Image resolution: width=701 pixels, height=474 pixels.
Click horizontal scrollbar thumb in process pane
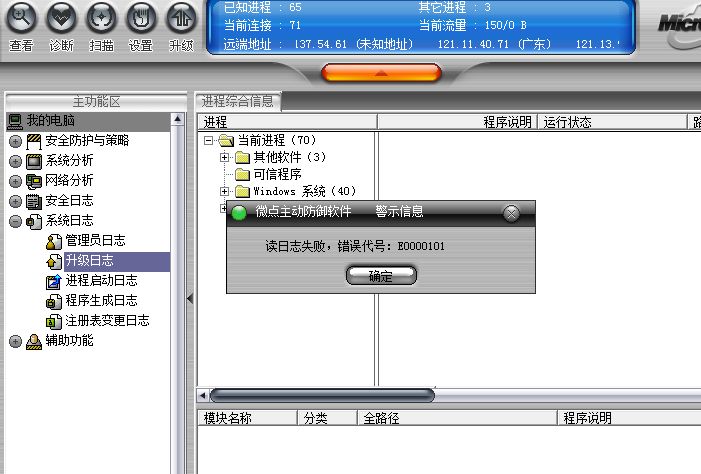[x=322, y=395]
